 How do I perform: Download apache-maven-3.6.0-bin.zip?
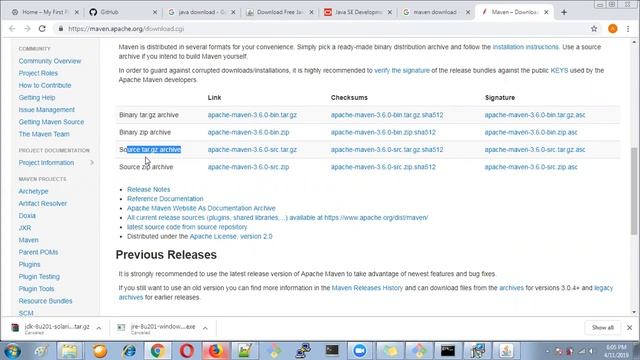(248, 132)
